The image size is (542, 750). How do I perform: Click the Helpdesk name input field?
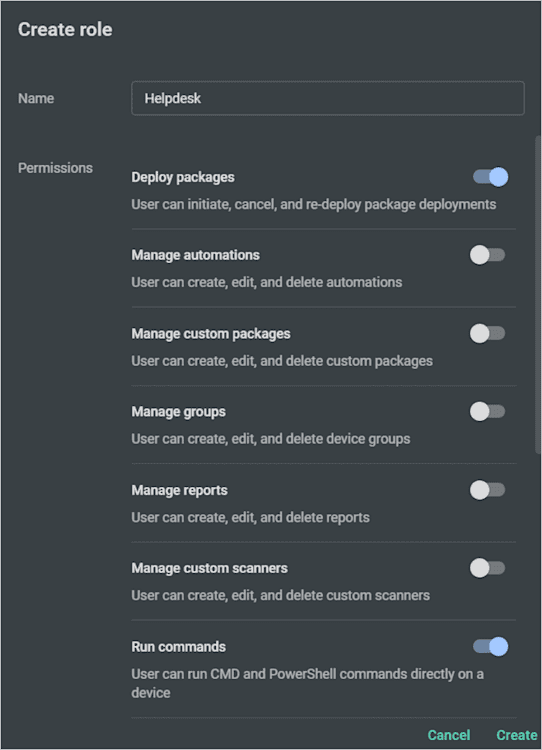click(328, 99)
